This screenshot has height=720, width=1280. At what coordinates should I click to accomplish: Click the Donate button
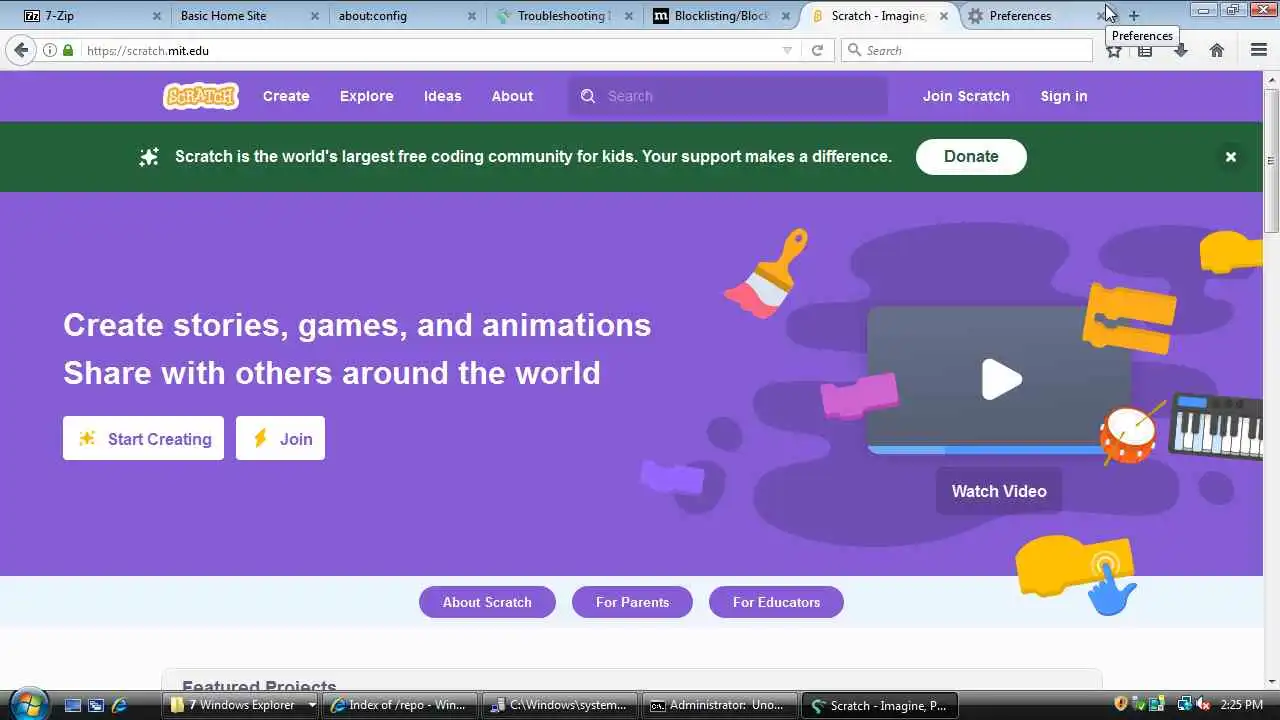click(971, 157)
